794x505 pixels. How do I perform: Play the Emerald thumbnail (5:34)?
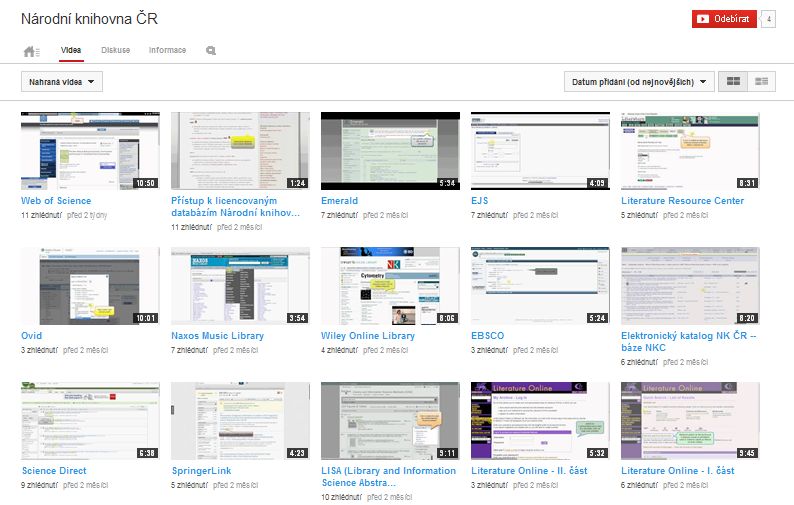pyautogui.click(x=390, y=151)
